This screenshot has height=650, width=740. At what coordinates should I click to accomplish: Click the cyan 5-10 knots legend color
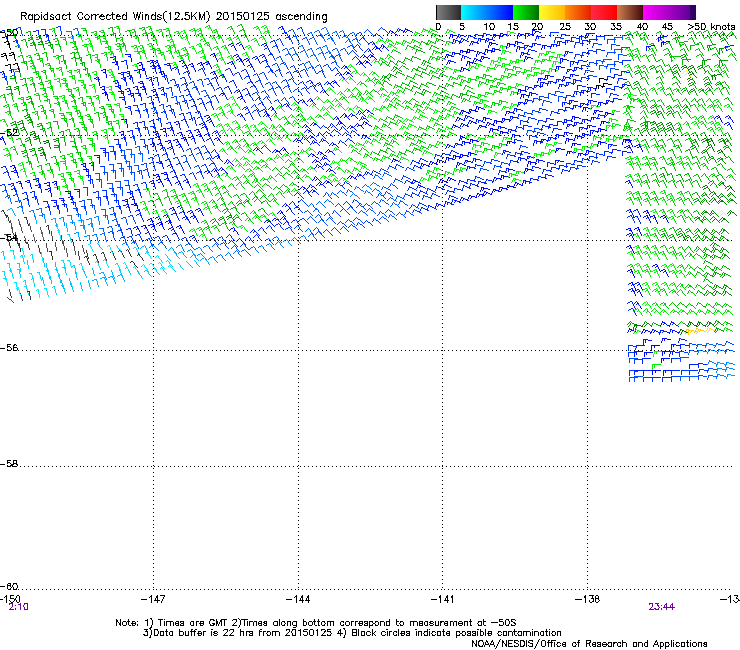474,12
